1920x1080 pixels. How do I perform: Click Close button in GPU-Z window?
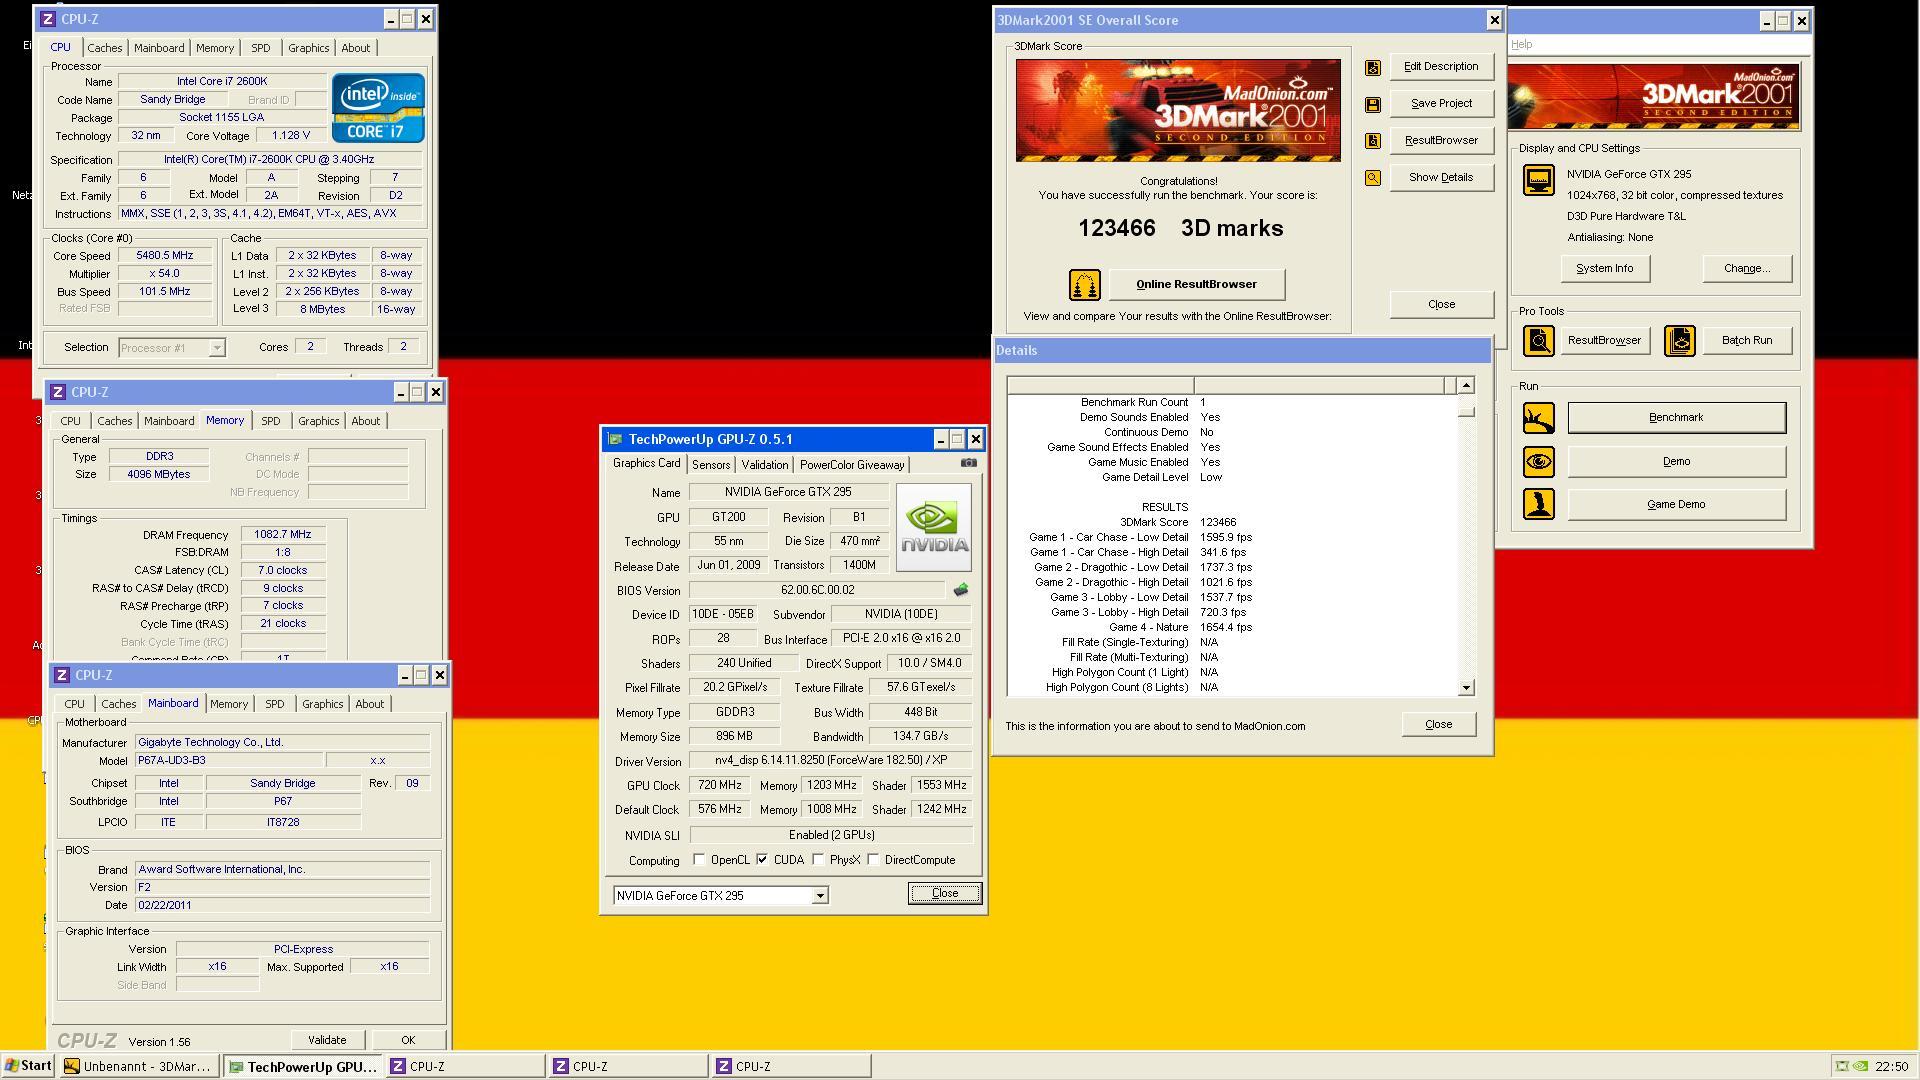pyautogui.click(x=944, y=894)
